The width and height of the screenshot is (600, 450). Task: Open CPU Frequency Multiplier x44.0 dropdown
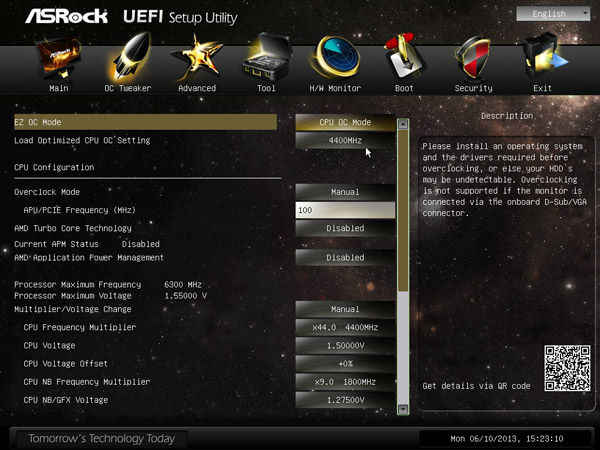click(345, 328)
